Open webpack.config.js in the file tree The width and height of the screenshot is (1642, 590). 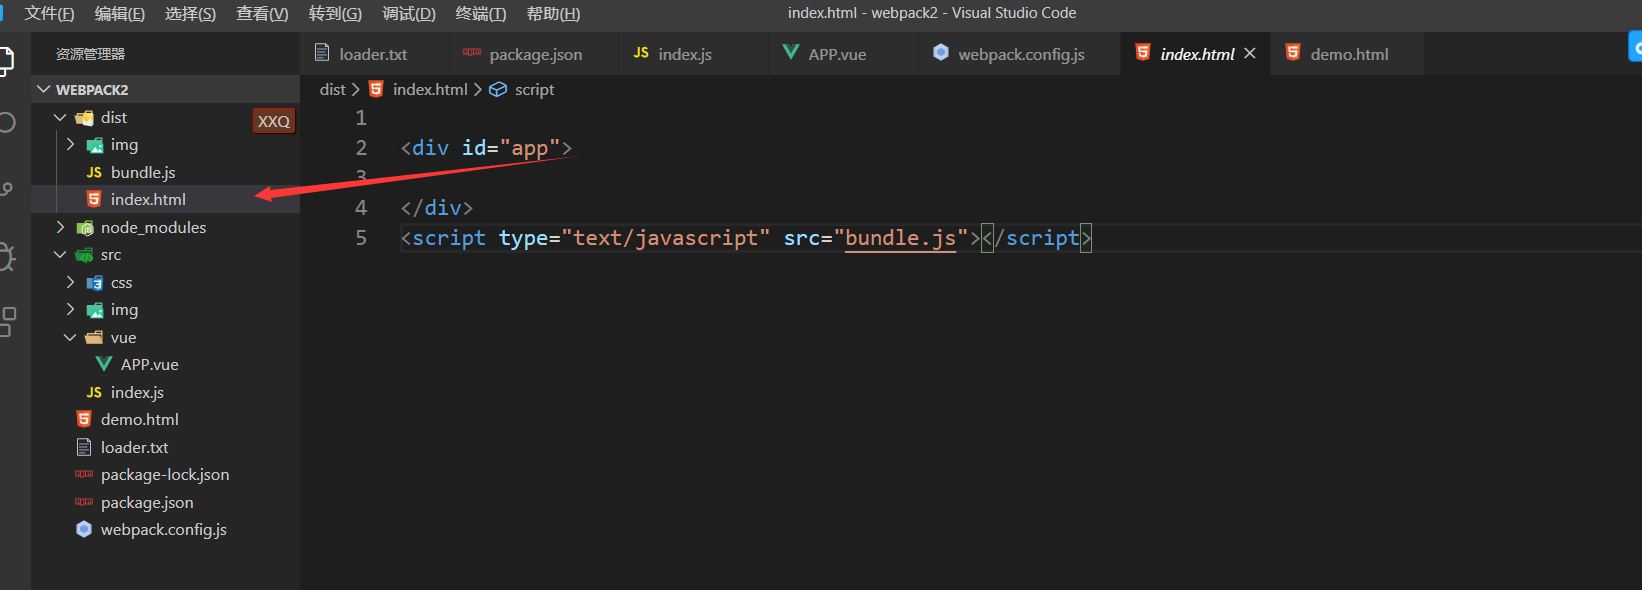(164, 529)
